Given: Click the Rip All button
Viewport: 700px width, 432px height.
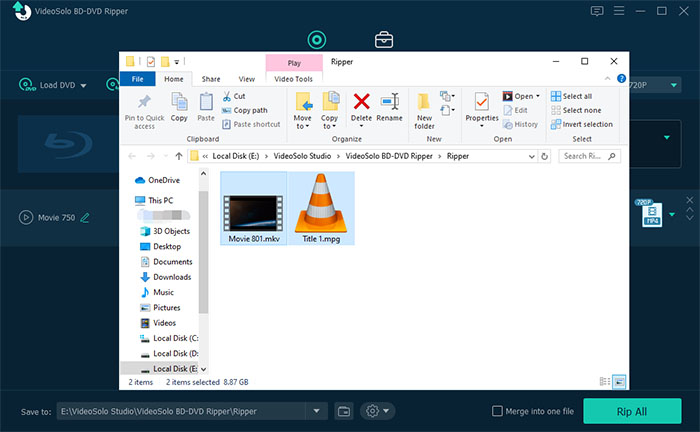Looking at the screenshot, I should click(632, 411).
